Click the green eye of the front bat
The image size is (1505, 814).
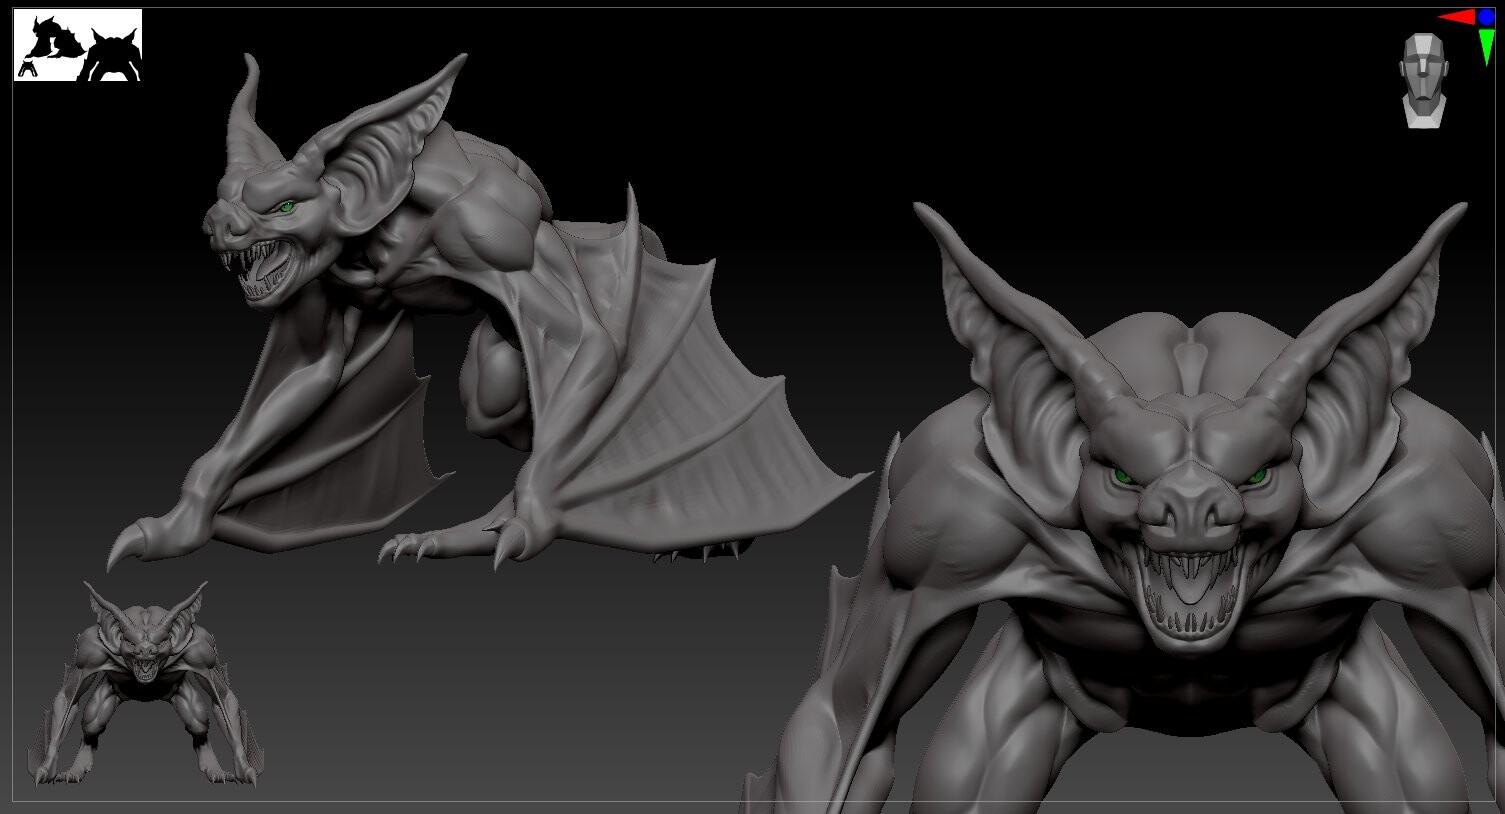coord(1123,478)
